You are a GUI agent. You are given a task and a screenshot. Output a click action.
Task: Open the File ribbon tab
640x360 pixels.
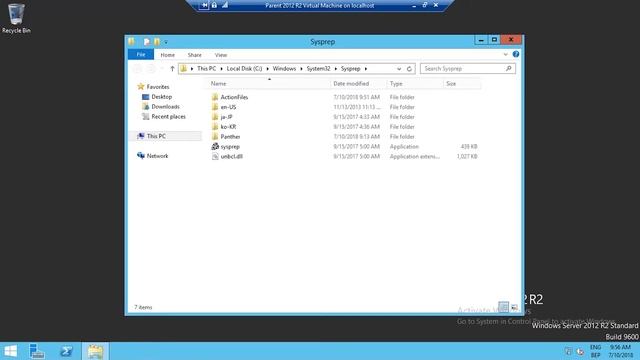(x=141, y=55)
